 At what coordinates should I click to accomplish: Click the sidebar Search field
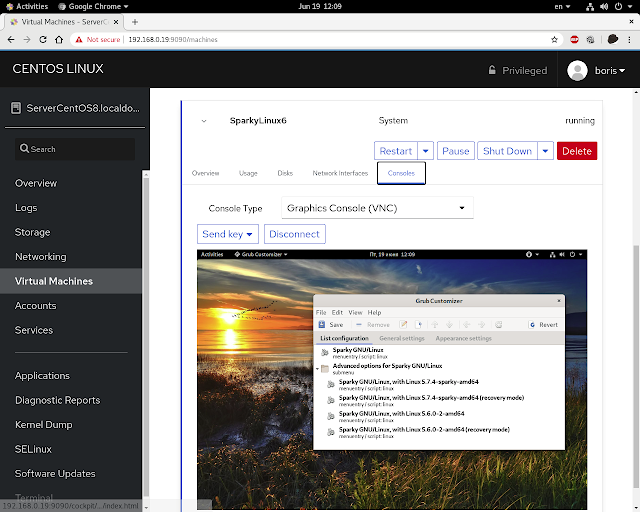pos(75,149)
